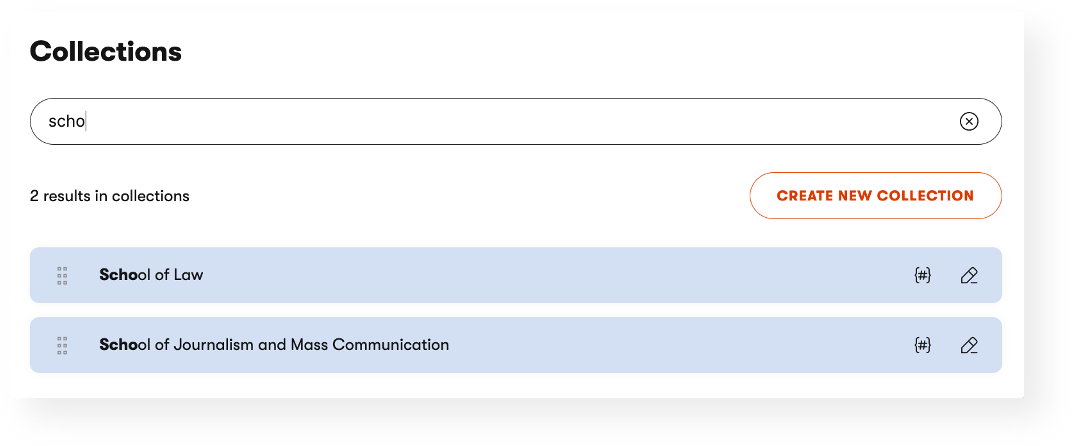
Task: Open School of Journalism and Mass Communication
Action: point(274,345)
